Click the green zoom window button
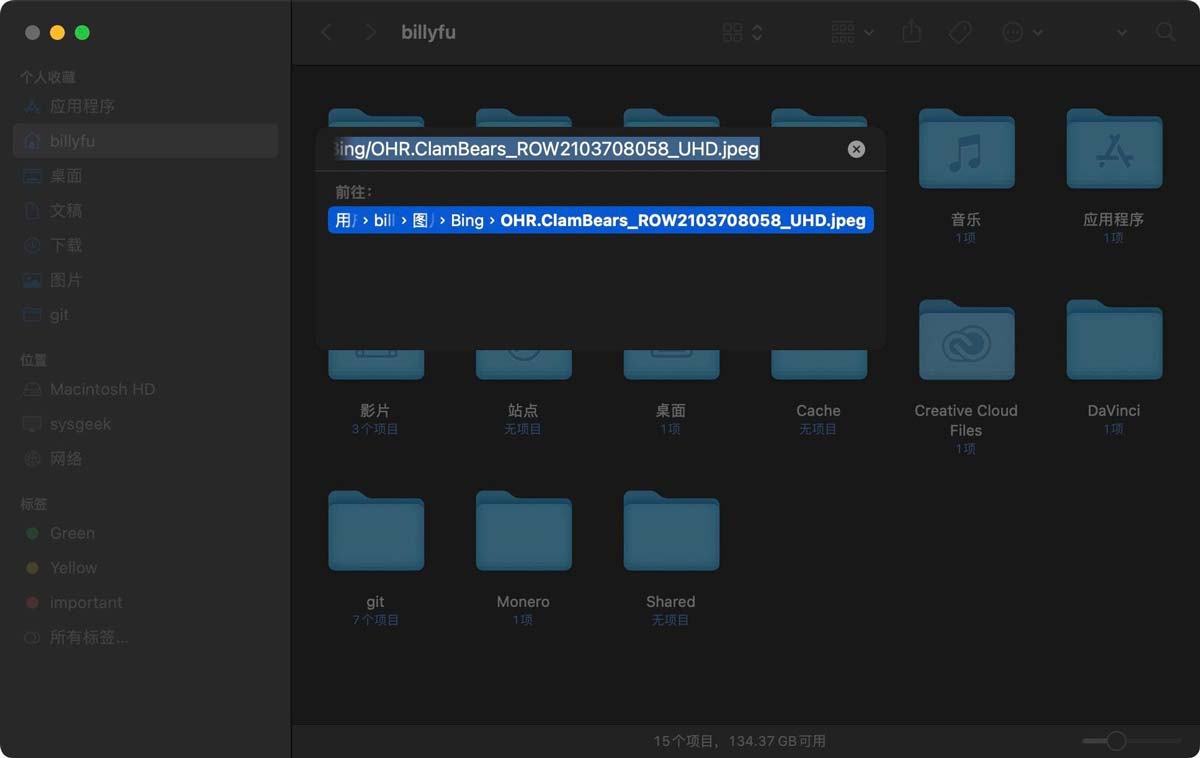Viewport: 1200px width, 758px height. tap(82, 33)
